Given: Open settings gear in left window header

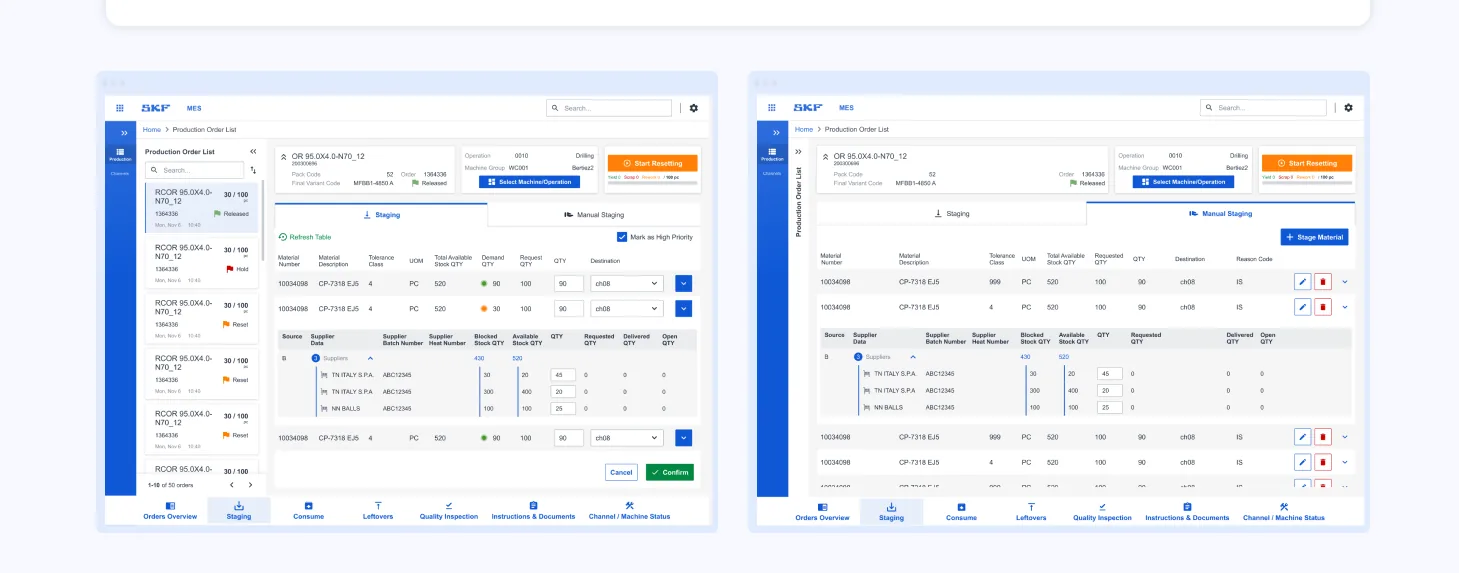Looking at the screenshot, I should 694,108.
